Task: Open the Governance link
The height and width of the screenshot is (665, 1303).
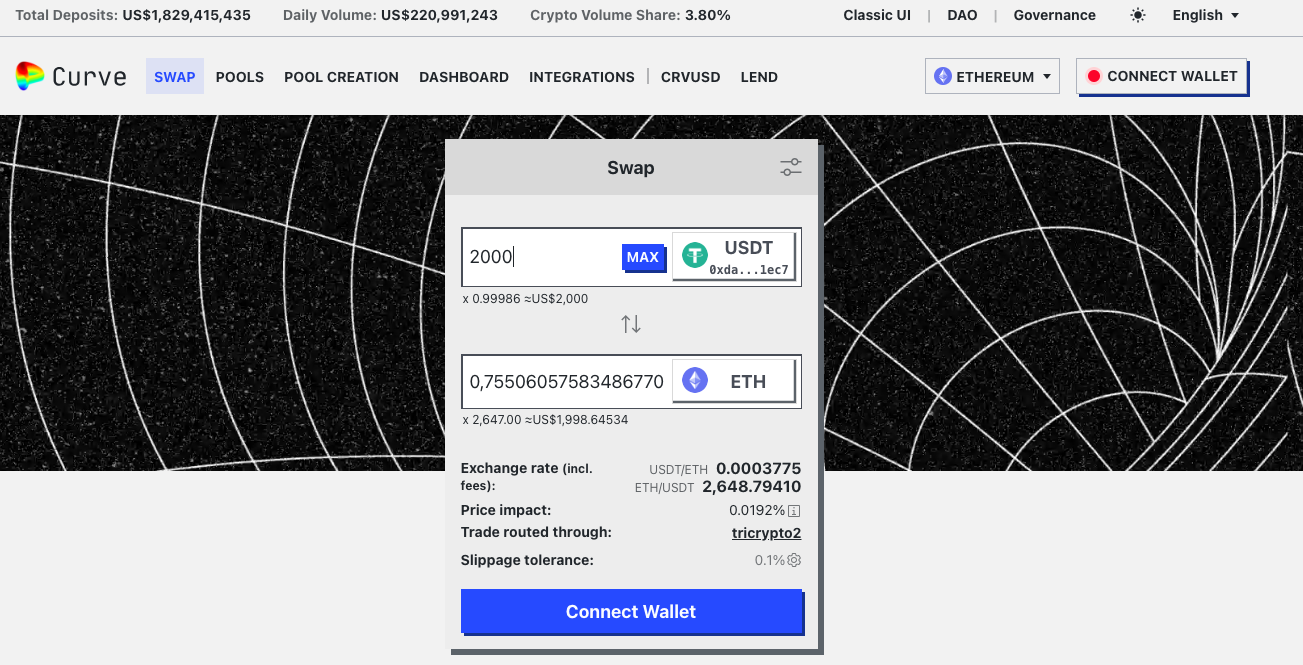Action: pyautogui.click(x=1054, y=15)
